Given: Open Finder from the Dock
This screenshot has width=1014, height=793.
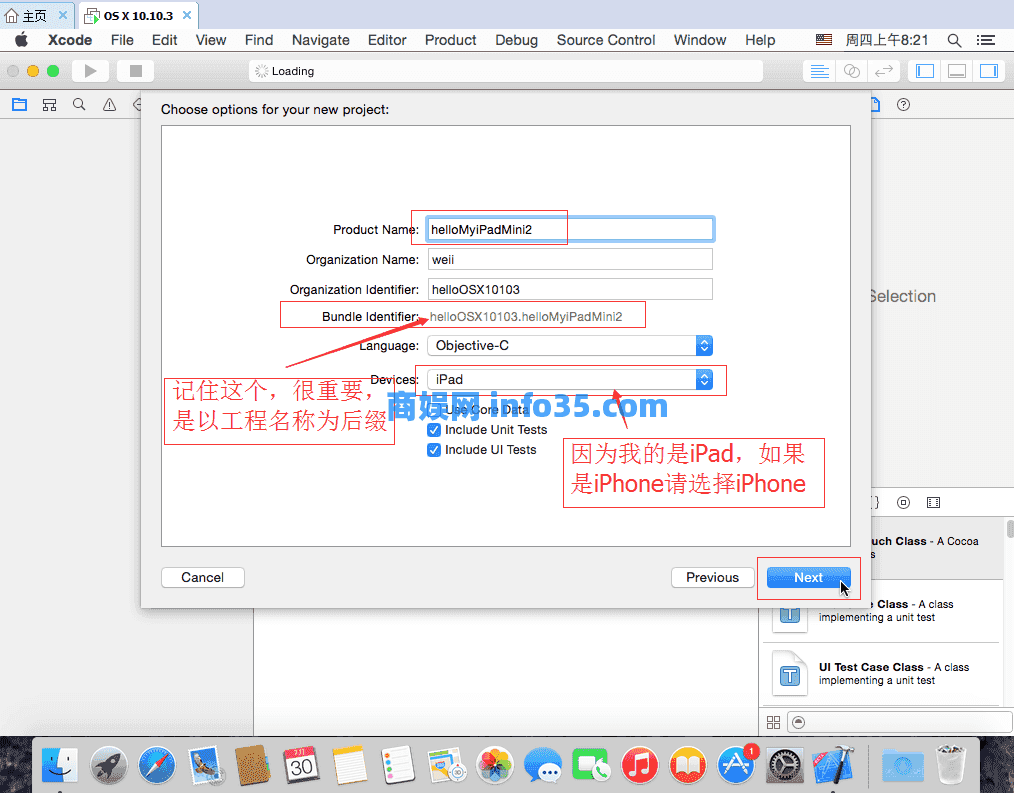Looking at the screenshot, I should pyautogui.click(x=59, y=765).
